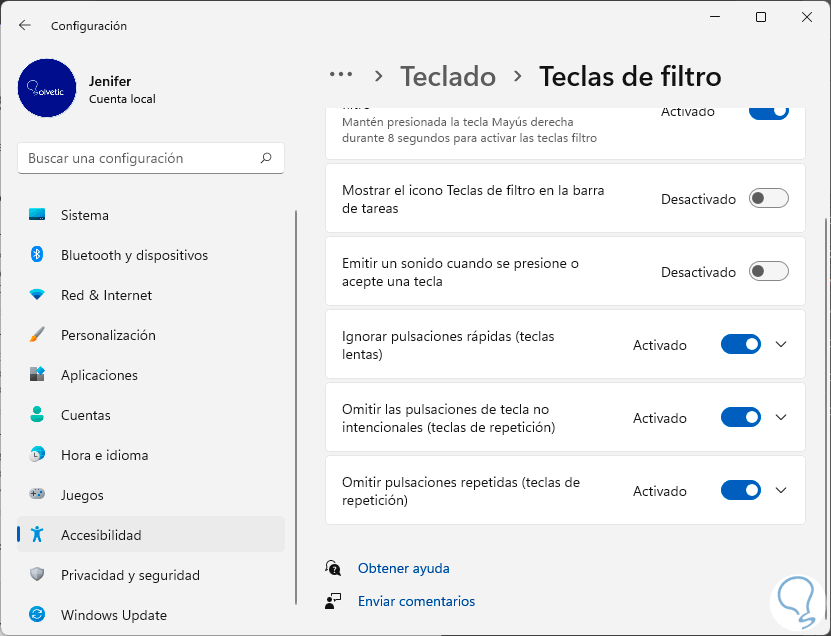Click the Enviar comentarios link
This screenshot has width=831, height=636.
coord(416,601)
